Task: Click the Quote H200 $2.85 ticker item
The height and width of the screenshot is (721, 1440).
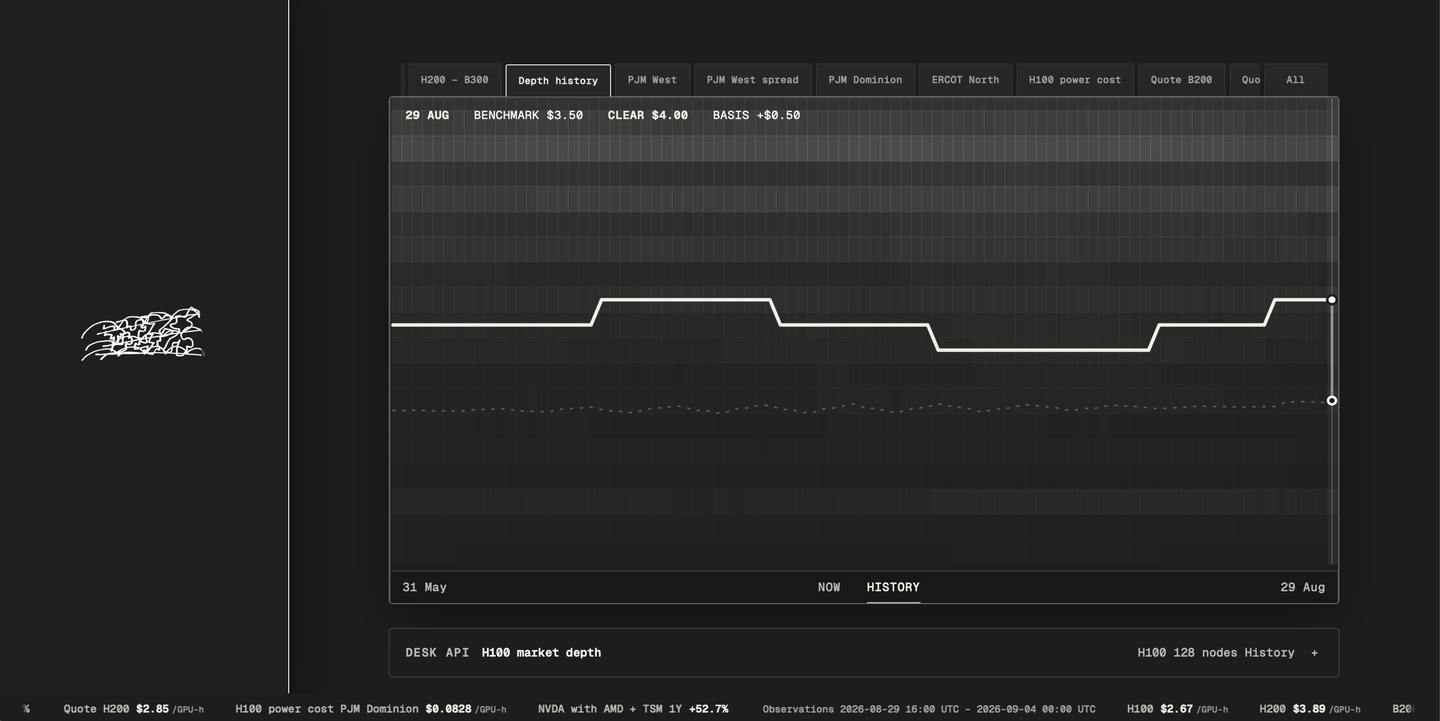Action: point(134,709)
